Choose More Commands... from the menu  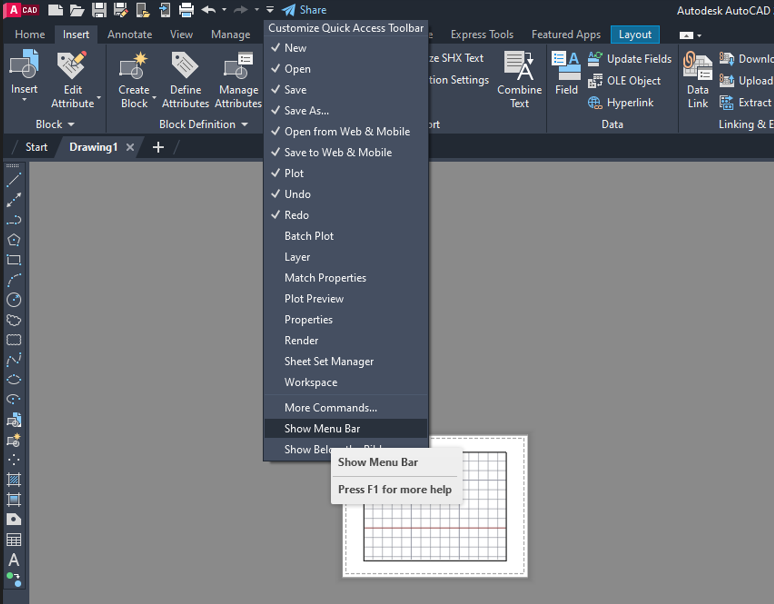pos(346,408)
